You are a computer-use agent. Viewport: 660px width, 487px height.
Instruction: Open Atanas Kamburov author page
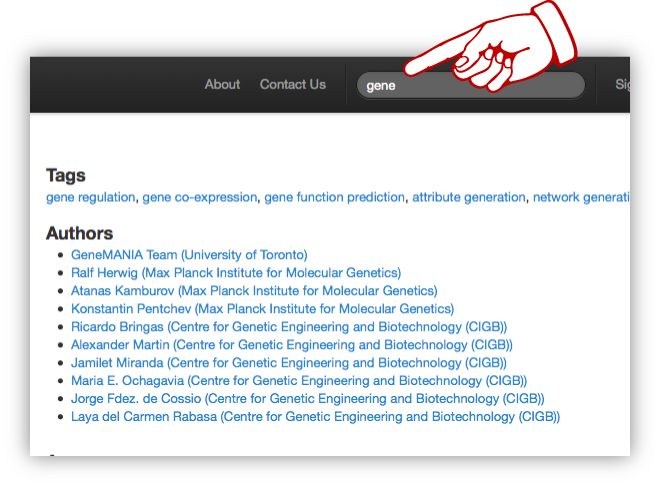[254, 291]
